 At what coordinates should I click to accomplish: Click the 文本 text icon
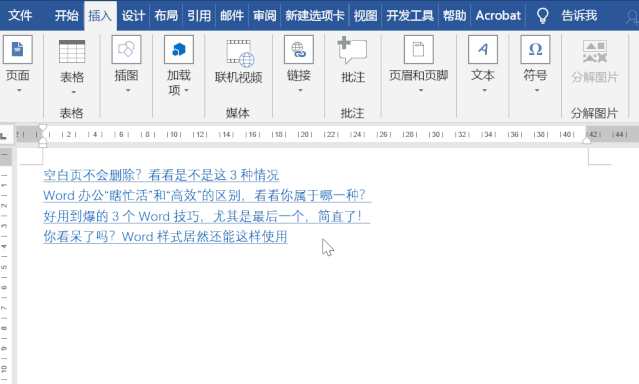pos(483,49)
